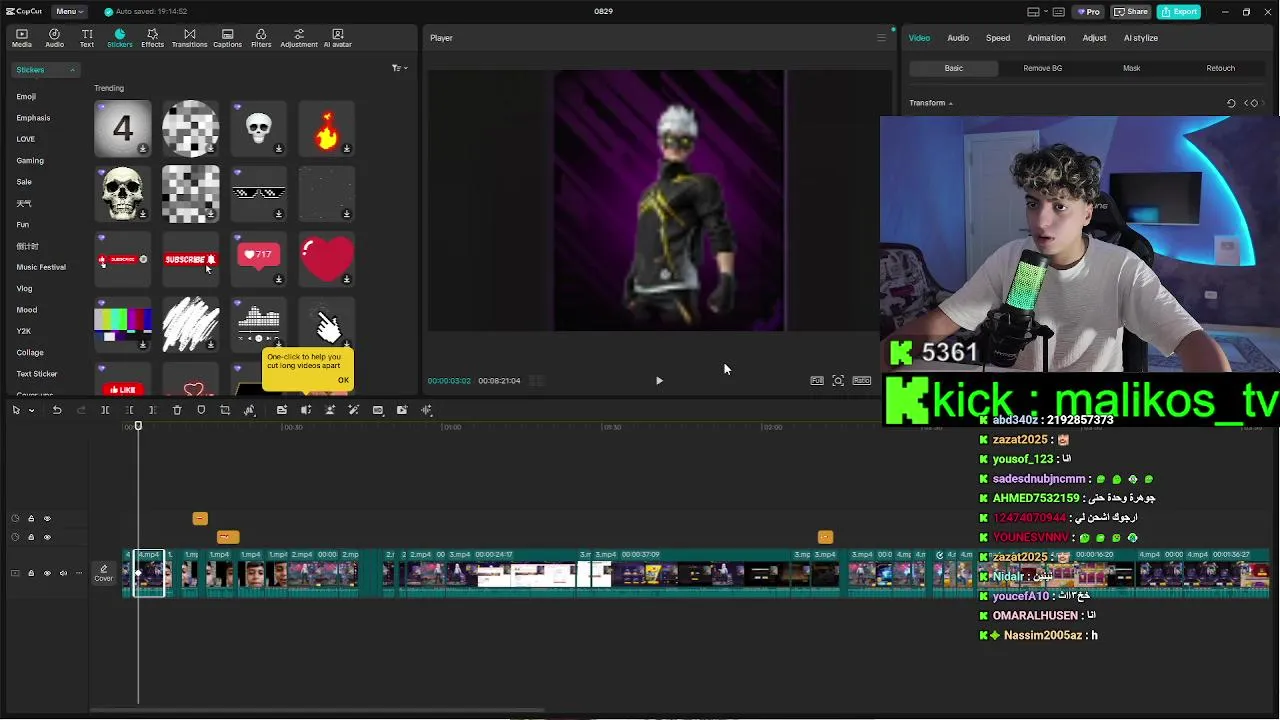This screenshot has width=1280, height=720.
Task: Click OK on the yellow tooltip
Action: point(343,380)
